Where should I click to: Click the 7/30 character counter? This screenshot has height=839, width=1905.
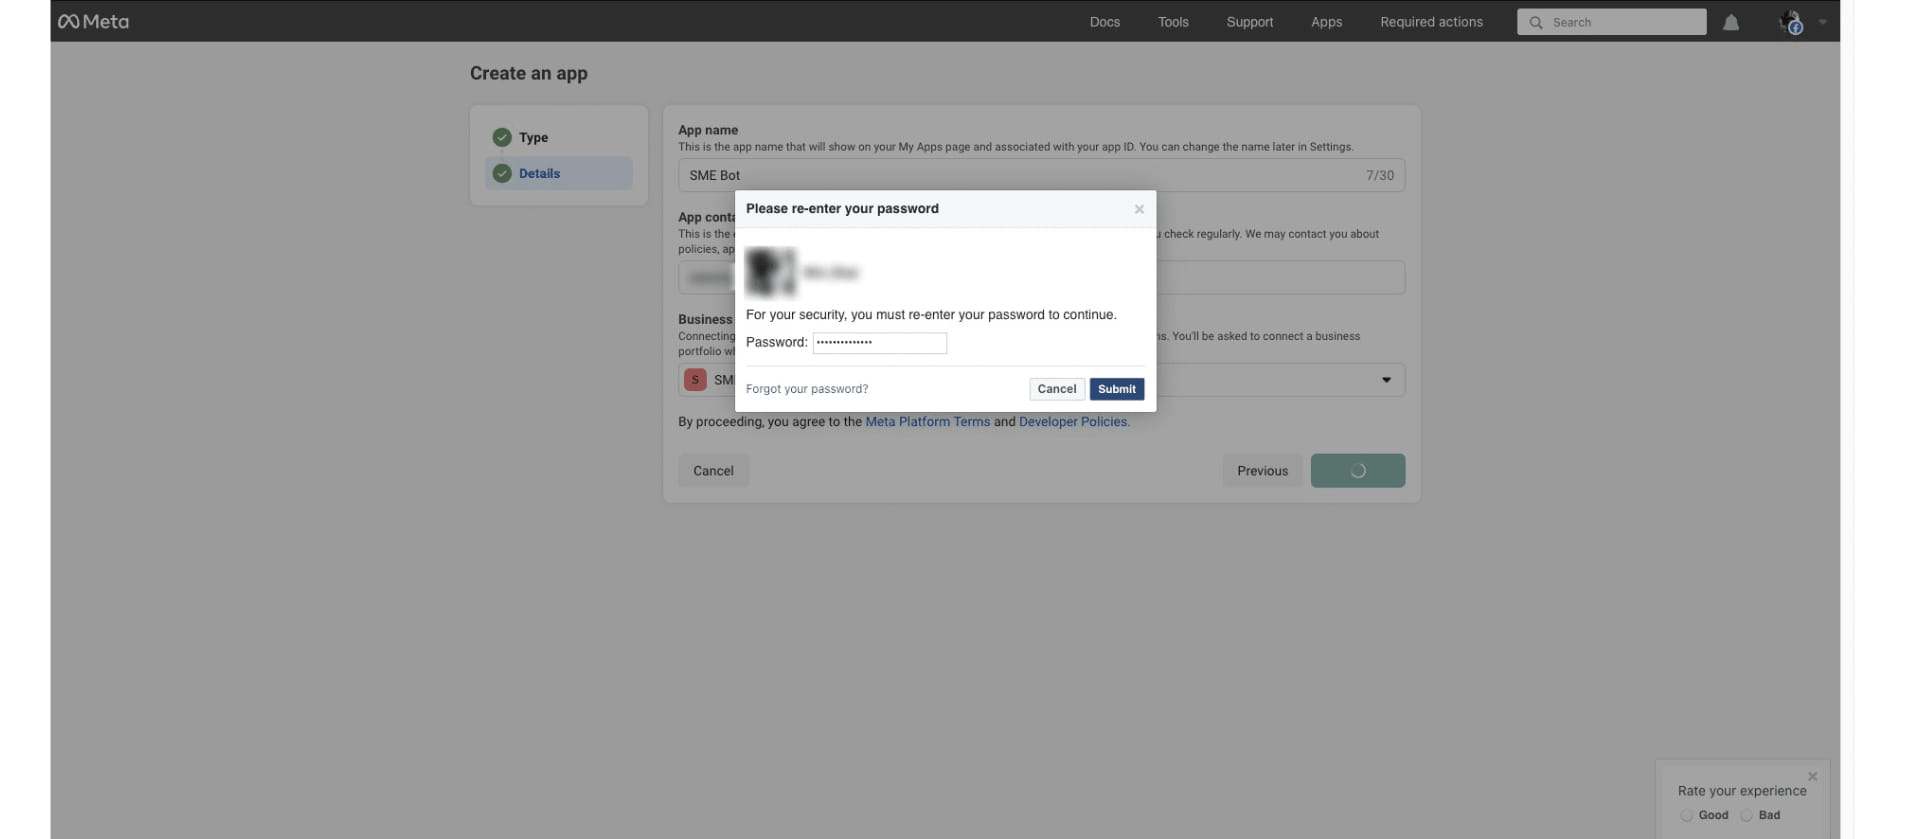(x=1379, y=175)
